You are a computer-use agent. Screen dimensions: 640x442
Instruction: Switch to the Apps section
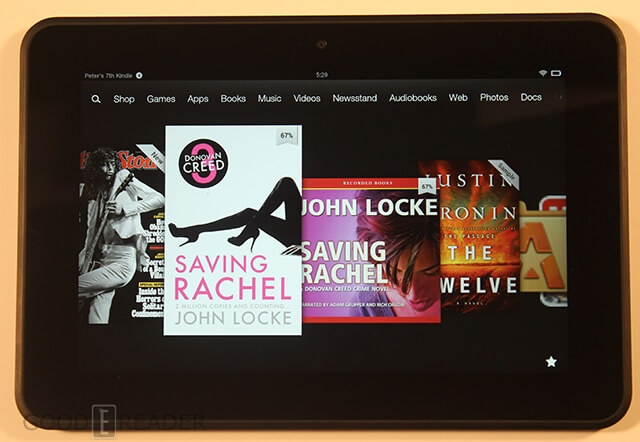click(x=198, y=99)
